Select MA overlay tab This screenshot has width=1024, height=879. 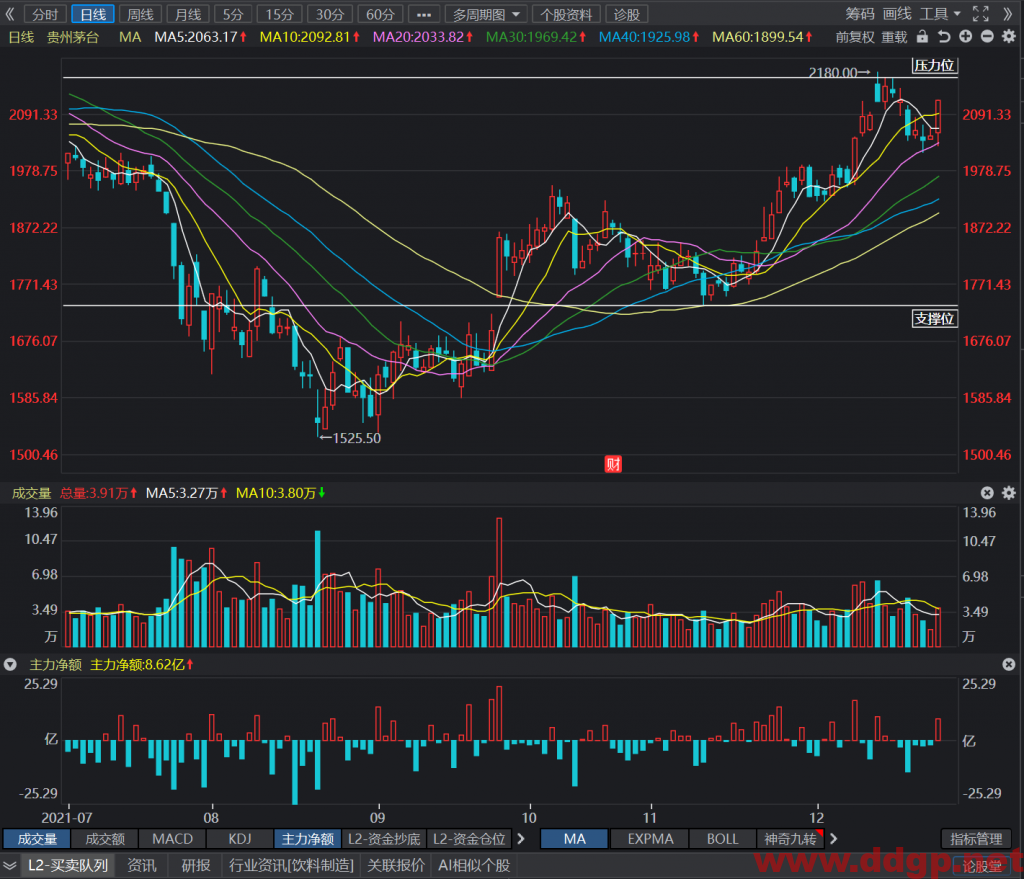coord(575,839)
